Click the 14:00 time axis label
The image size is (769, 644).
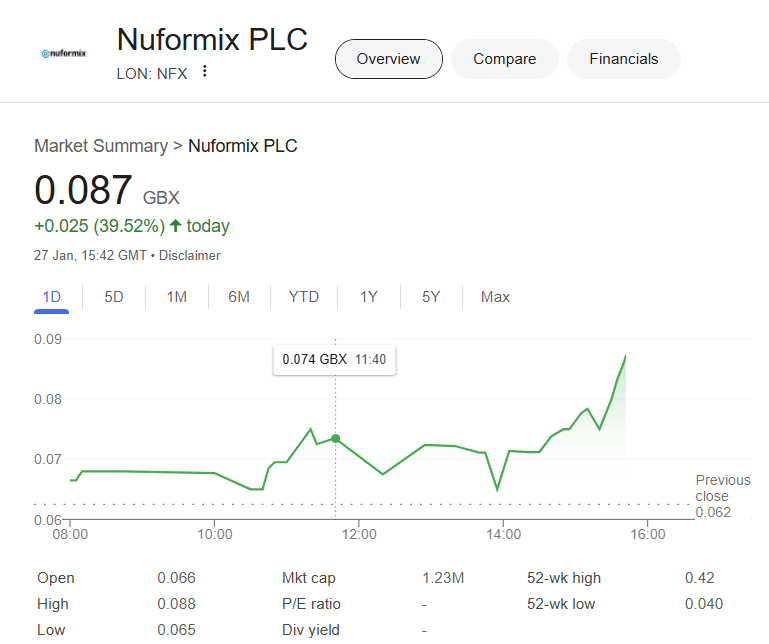tap(504, 534)
